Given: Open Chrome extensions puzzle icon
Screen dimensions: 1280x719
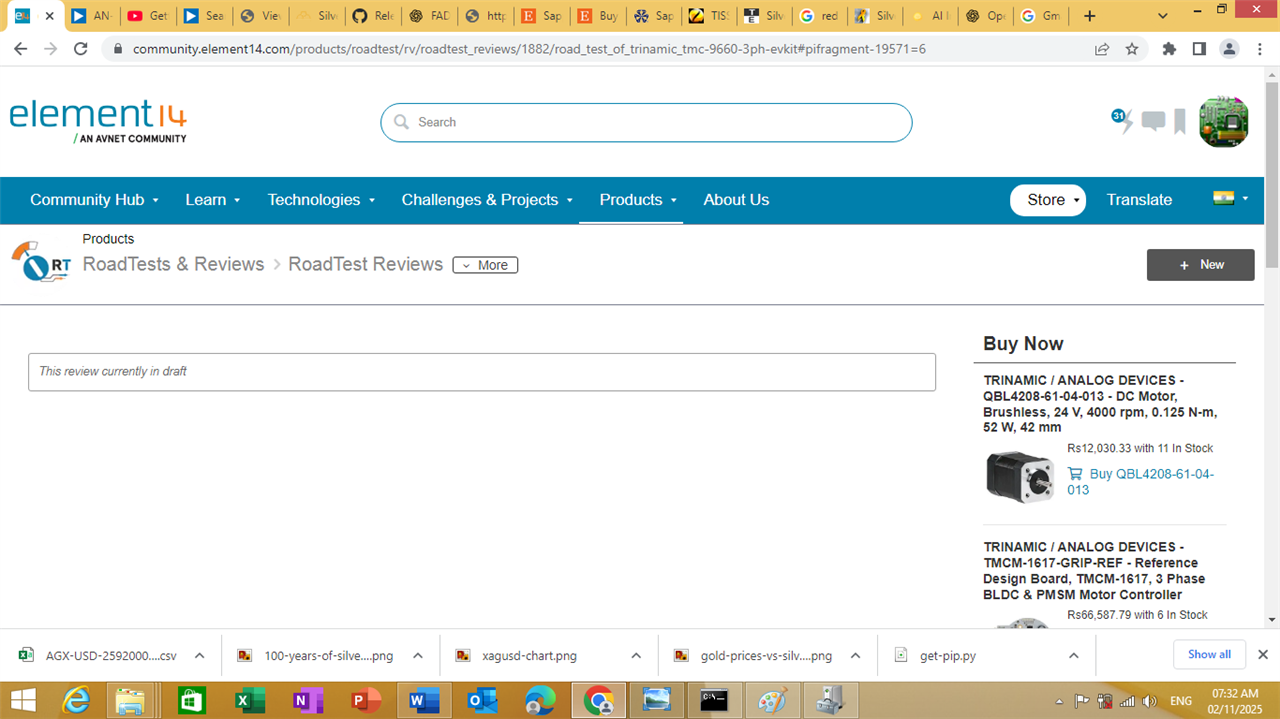Looking at the screenshot, I should [x=1169, y=48].
